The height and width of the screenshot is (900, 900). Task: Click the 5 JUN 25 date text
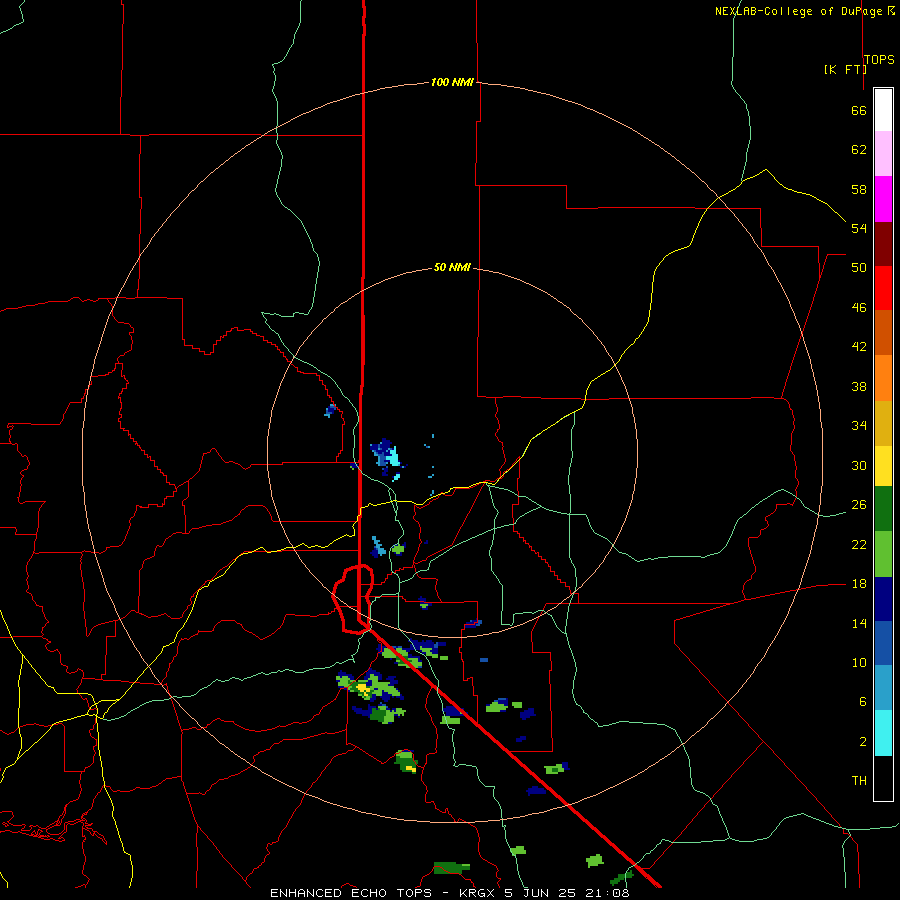click(x=540, y=893)
